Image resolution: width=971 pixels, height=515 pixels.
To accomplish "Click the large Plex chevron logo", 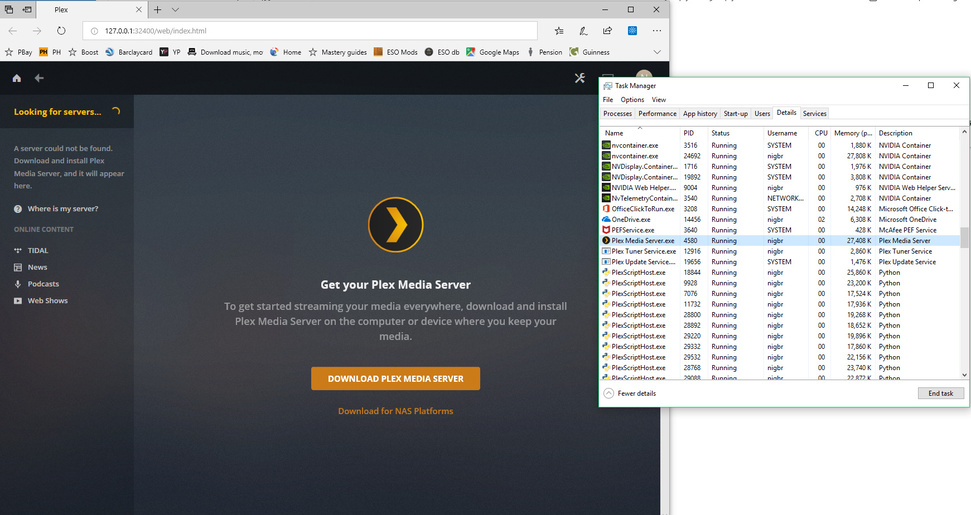I will pos(396,225).
